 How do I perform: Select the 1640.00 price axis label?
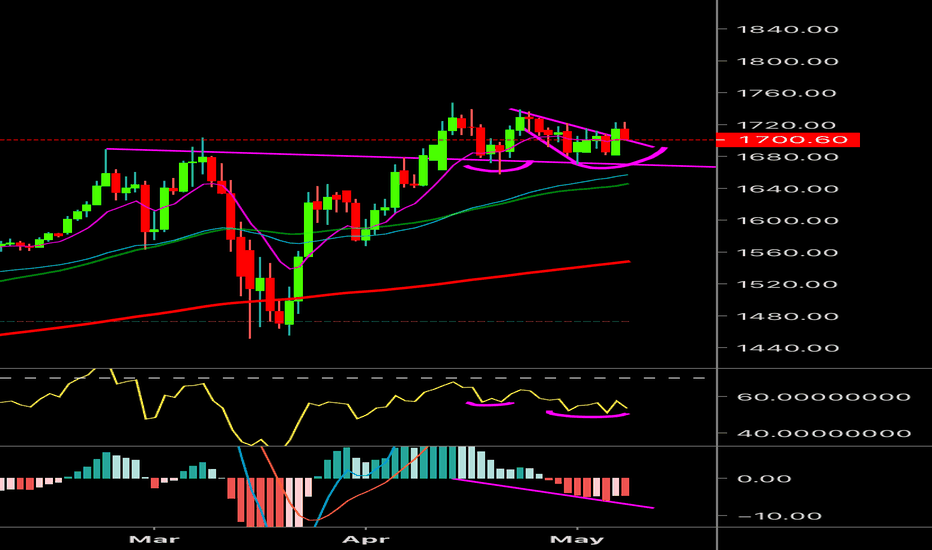tap(788, 189)
